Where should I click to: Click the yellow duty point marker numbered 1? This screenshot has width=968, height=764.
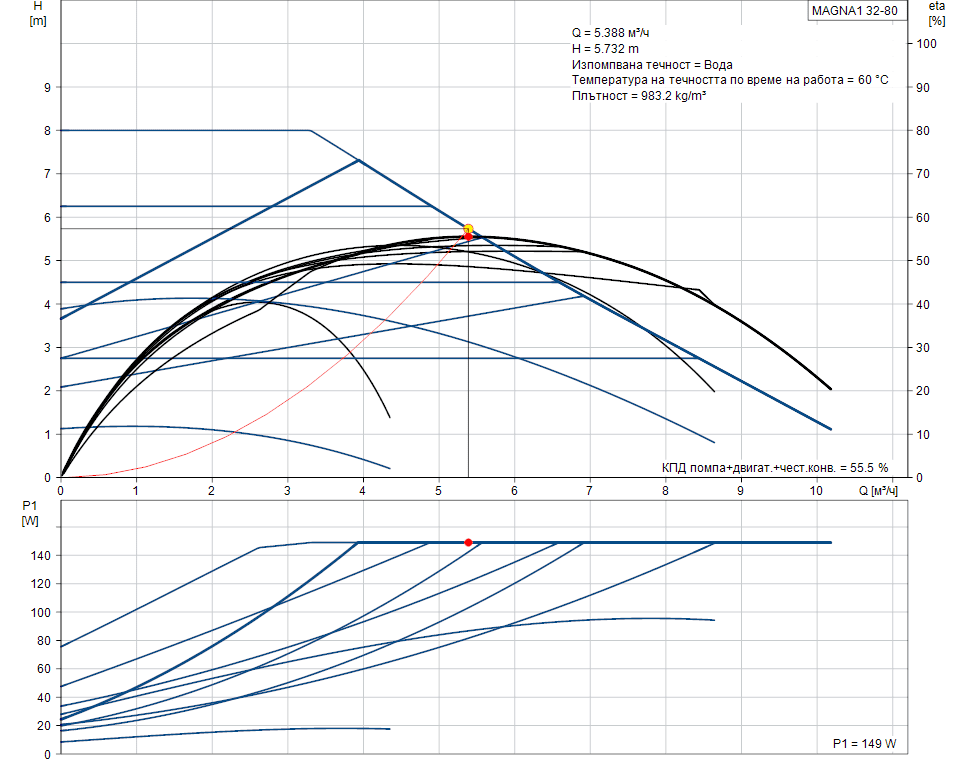pyautogui.click(x=468, y=229)
